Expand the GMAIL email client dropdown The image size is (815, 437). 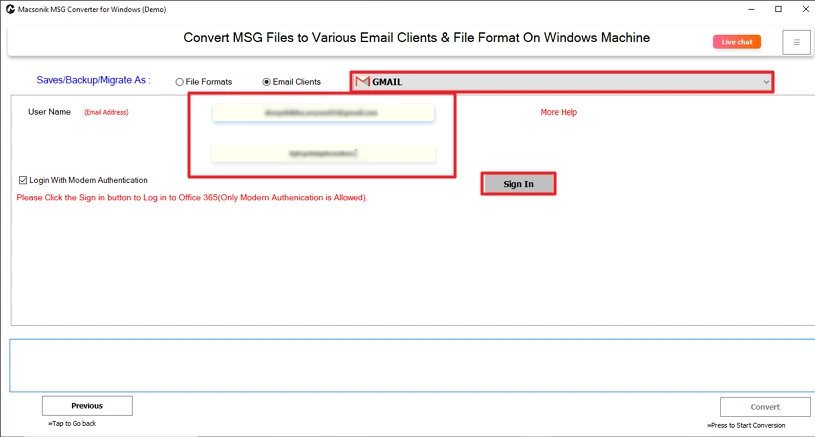tap(560, 82)
